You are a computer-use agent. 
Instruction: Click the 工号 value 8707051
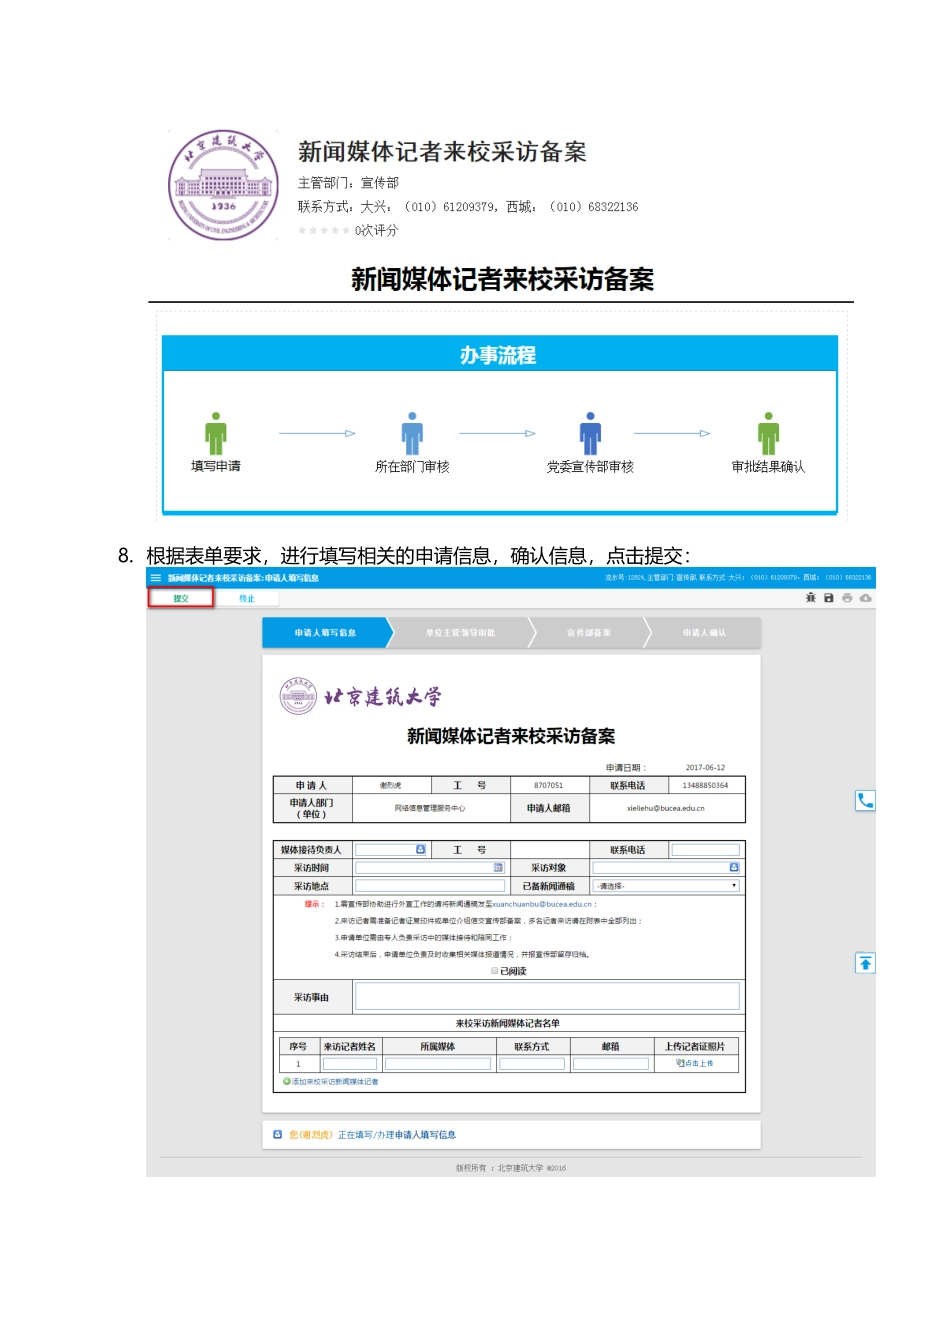548,785
